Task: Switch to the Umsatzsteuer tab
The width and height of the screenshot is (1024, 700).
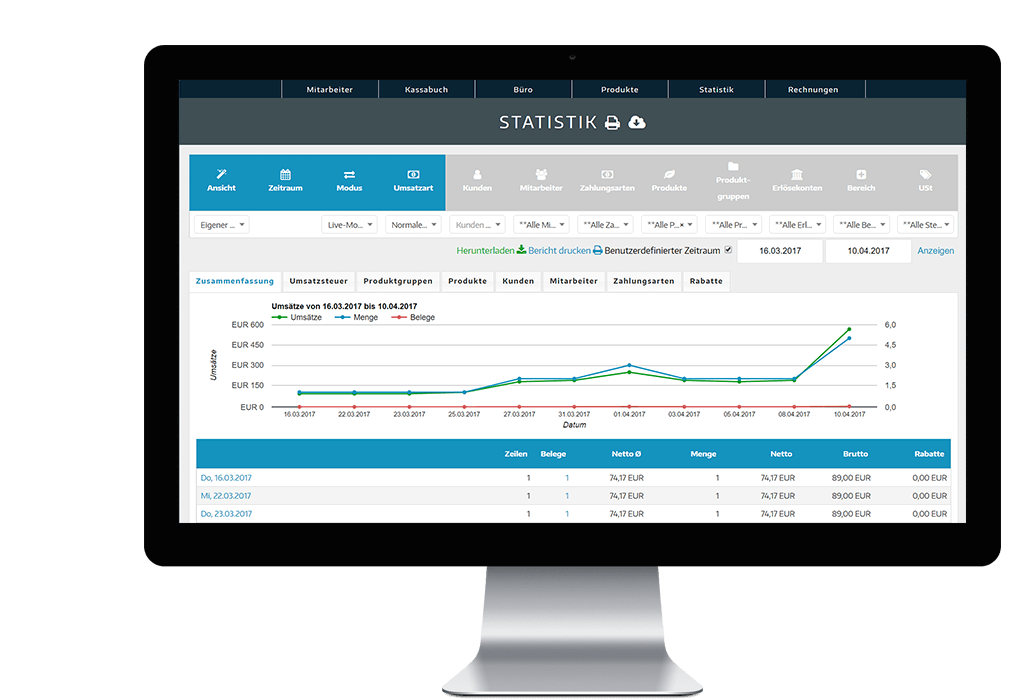Action: [318, 281]
